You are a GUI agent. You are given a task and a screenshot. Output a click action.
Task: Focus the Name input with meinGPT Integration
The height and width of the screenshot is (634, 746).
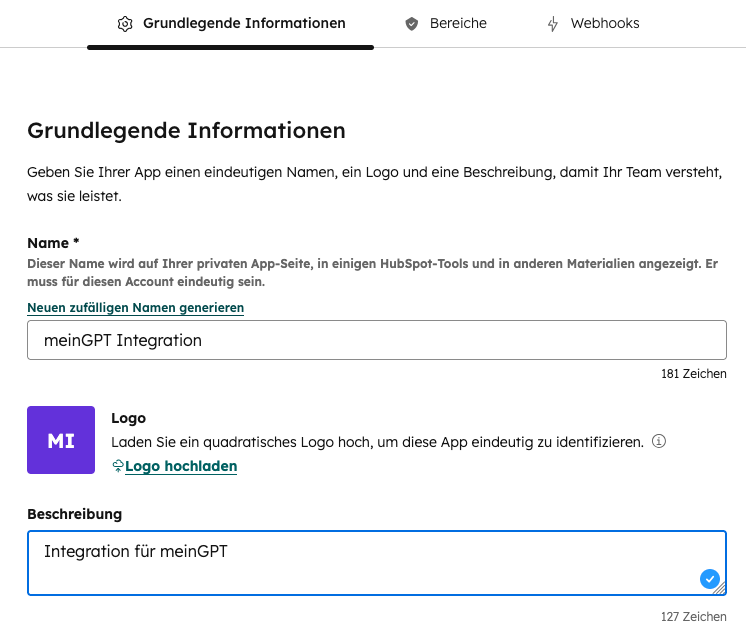tap(377, 340)
